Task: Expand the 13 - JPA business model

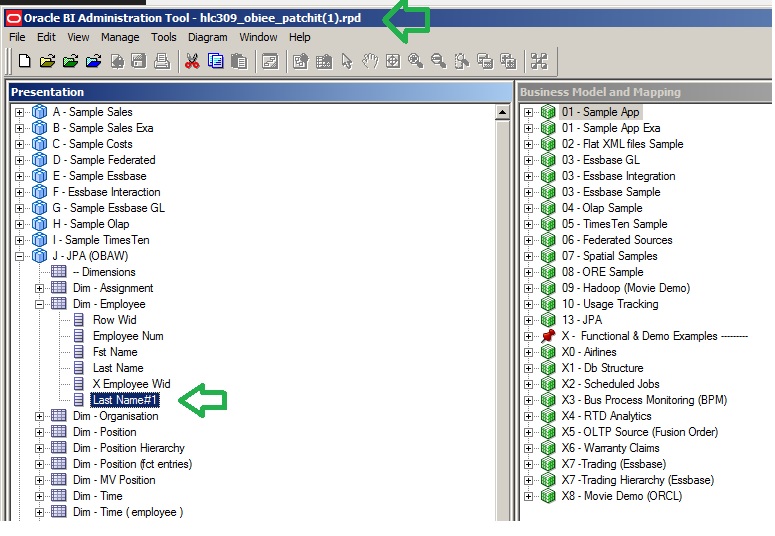Action: point(528,320)
